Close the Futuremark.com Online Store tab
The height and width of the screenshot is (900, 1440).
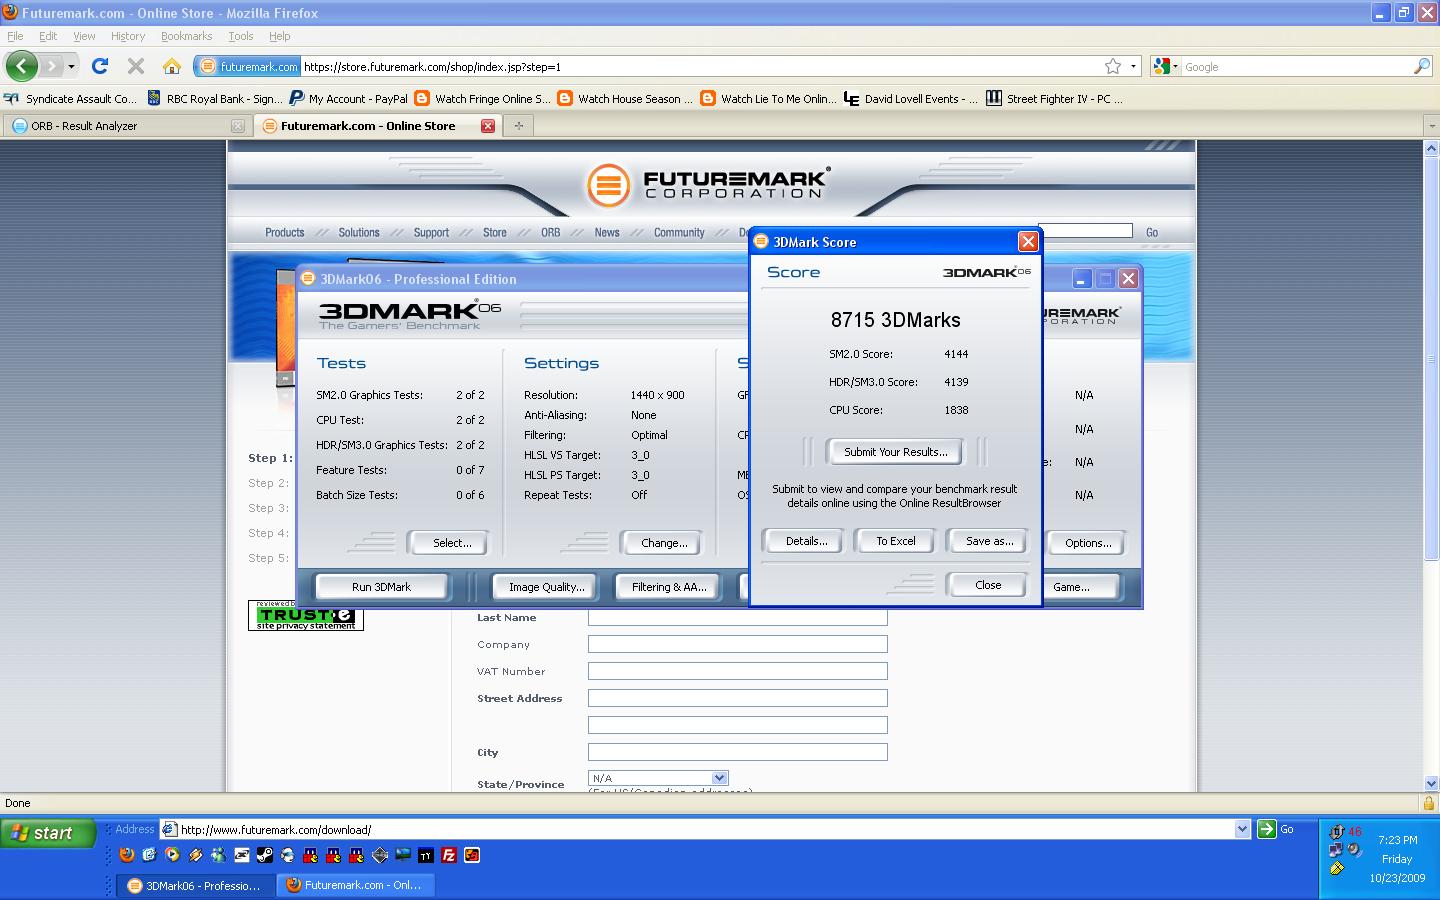pos(488,126)
